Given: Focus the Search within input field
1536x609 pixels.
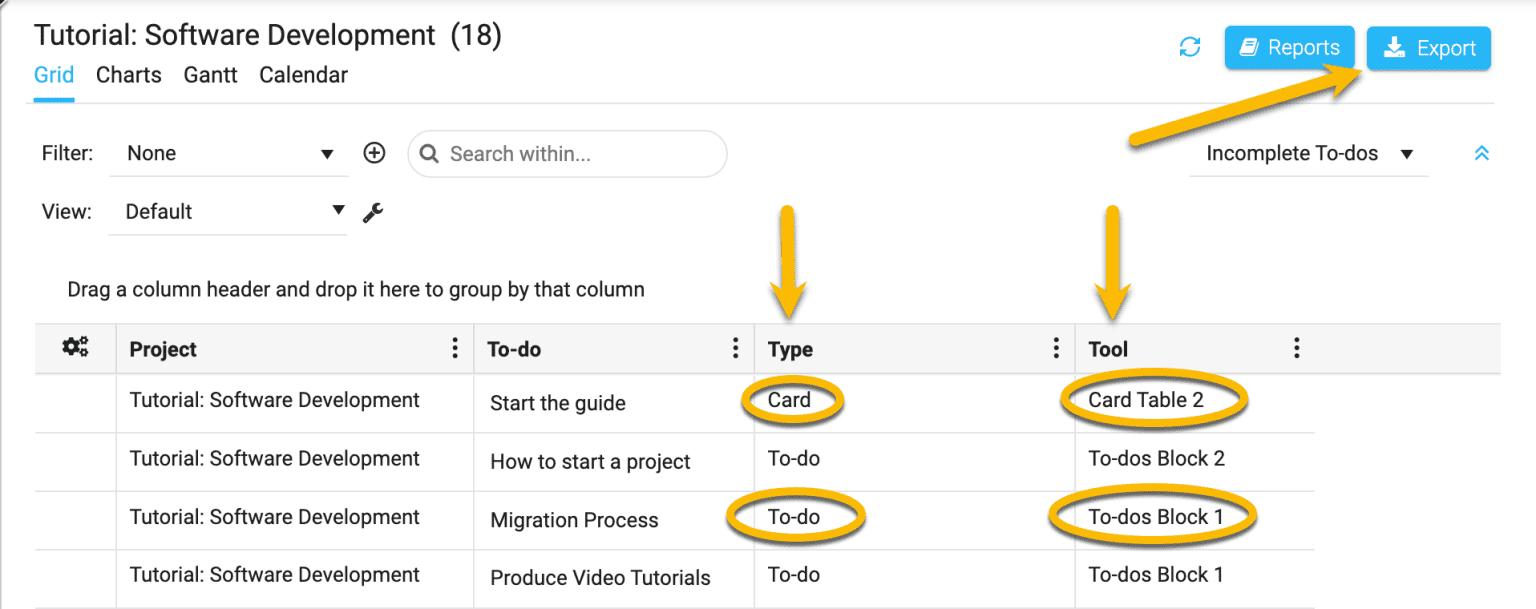Looking at the screenshot, I should coord(580,154).
